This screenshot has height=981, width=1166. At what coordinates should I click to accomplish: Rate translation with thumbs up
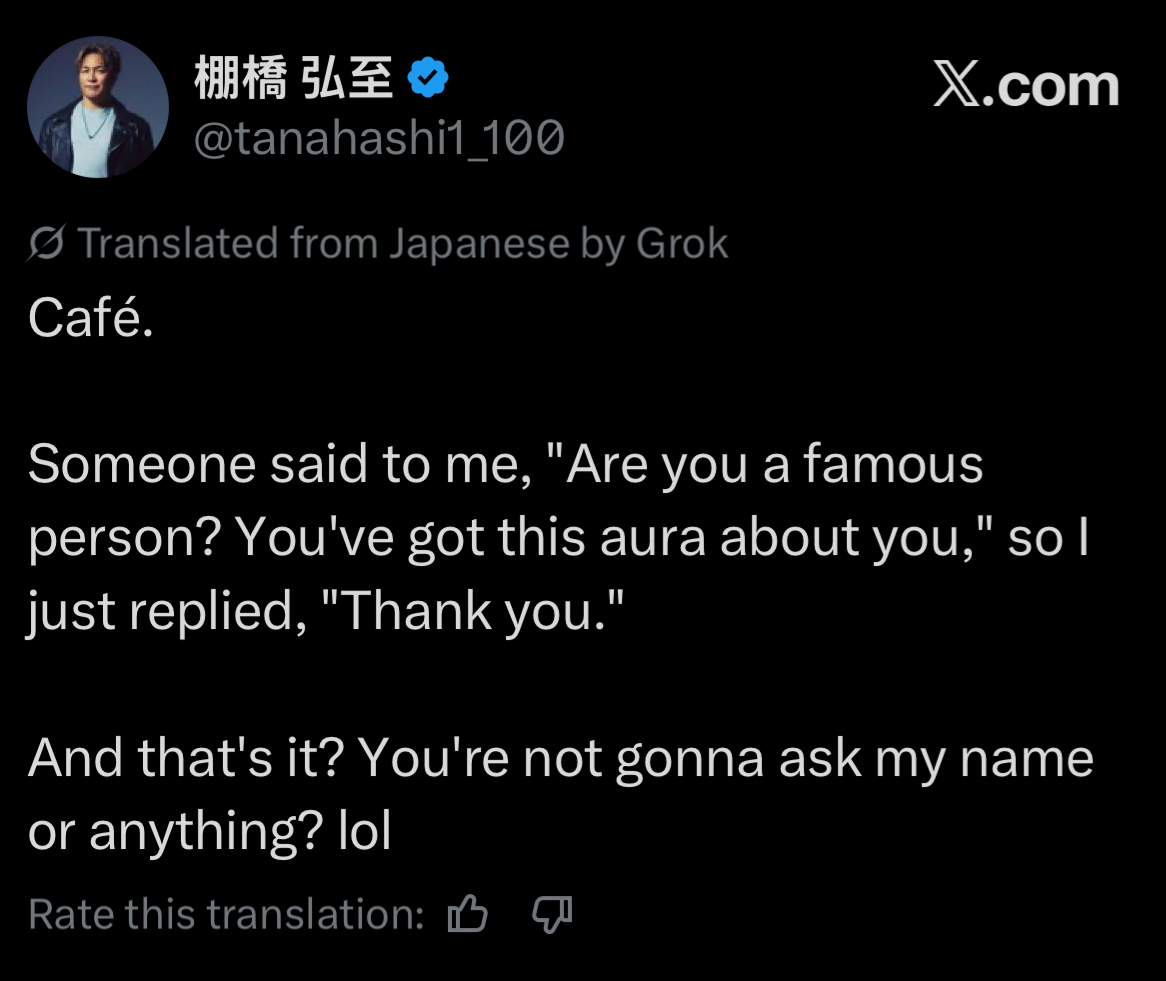pyautogui.click(x=468, y=914)
